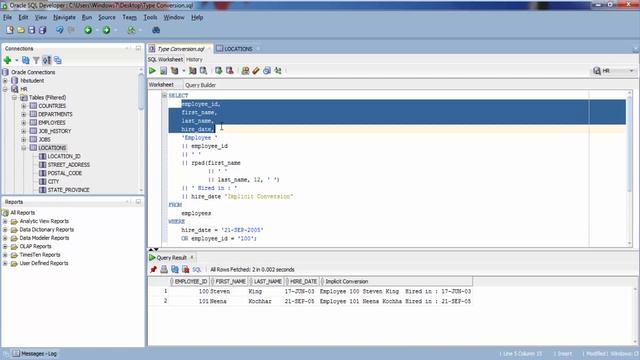Select the Query Result tab
The height and width of the screenshot is (360, 640).
click(x=171, y=258)
